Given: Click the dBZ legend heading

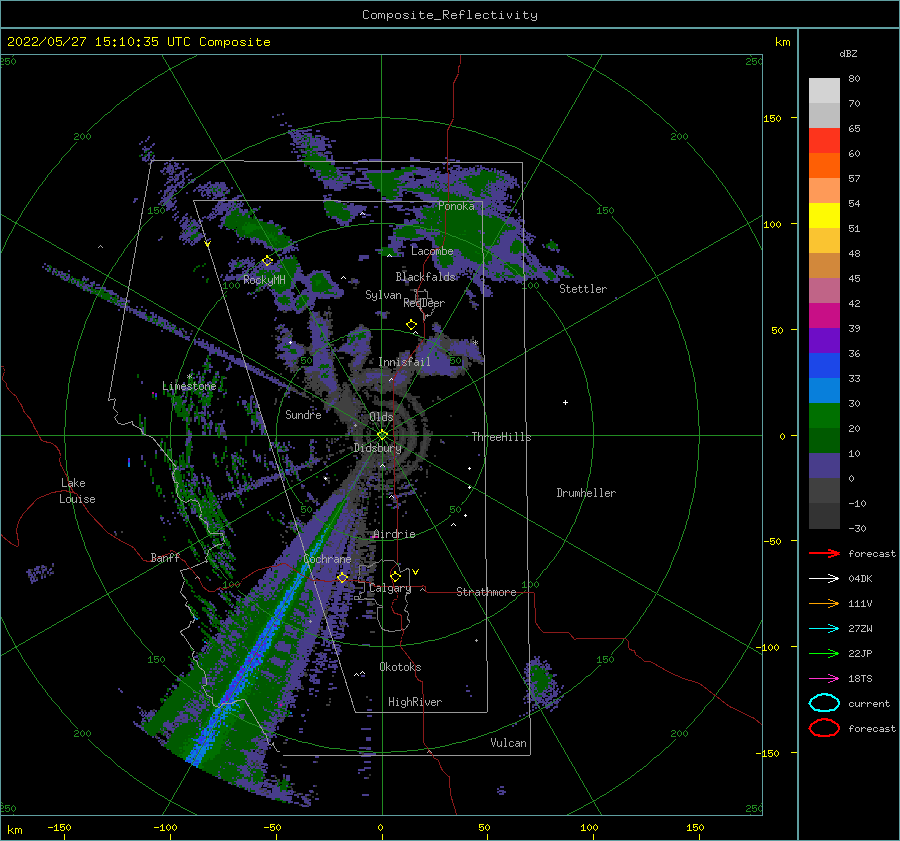Looking at the screenshot, I should click(x=848, y=53).
